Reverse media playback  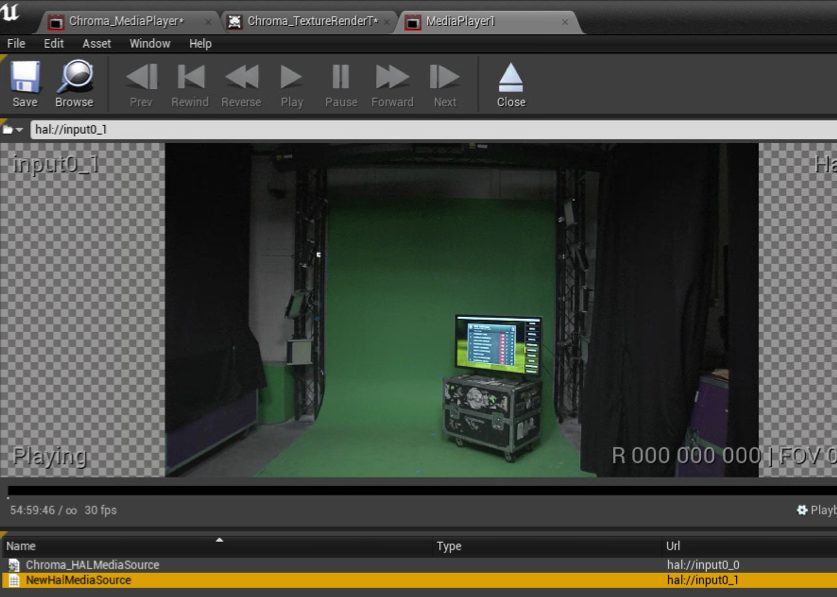(x=241, y=84)
